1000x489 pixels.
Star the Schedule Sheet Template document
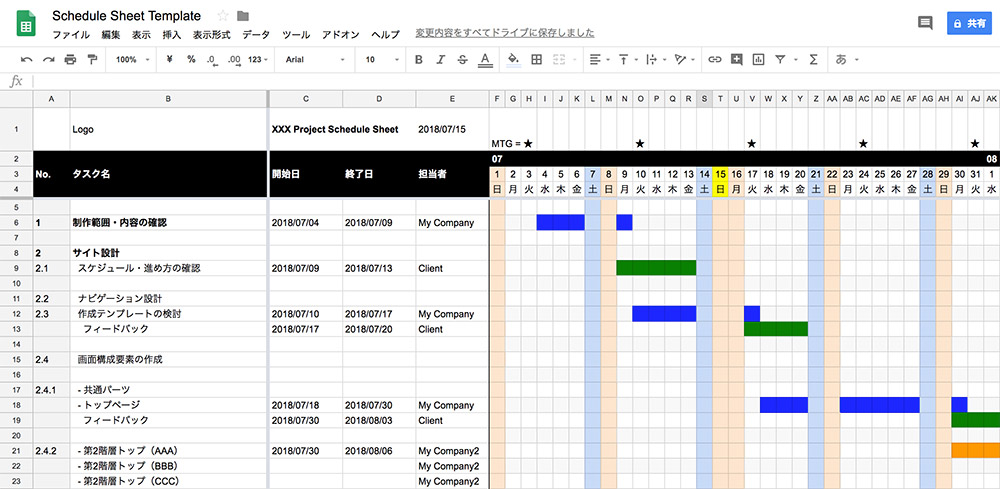(x=222, y=16)
